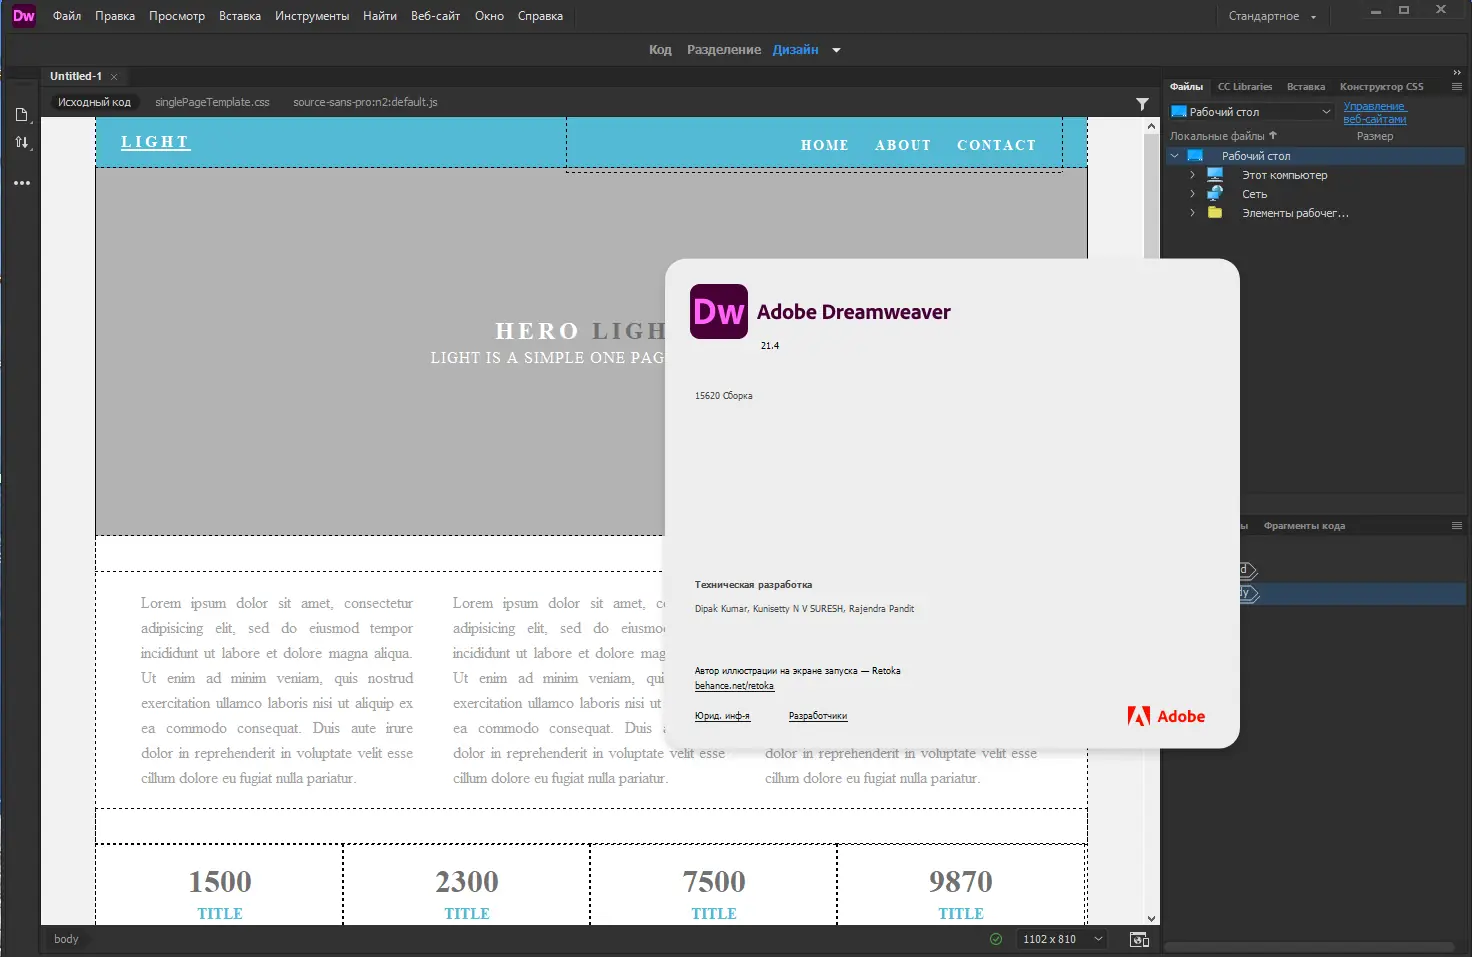Click the Adobe logo in About dialog
The width and height of the screenshot is (1472, 957).
coord(1166,716)
